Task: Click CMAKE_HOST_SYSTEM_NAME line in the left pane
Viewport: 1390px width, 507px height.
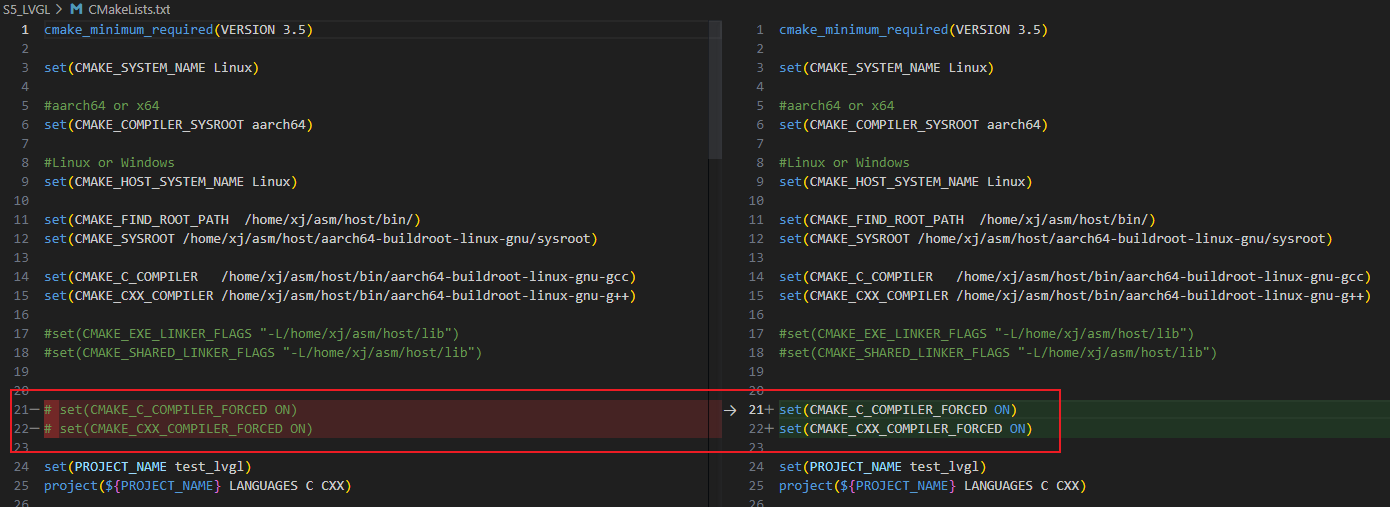Action: coord(170,182)
